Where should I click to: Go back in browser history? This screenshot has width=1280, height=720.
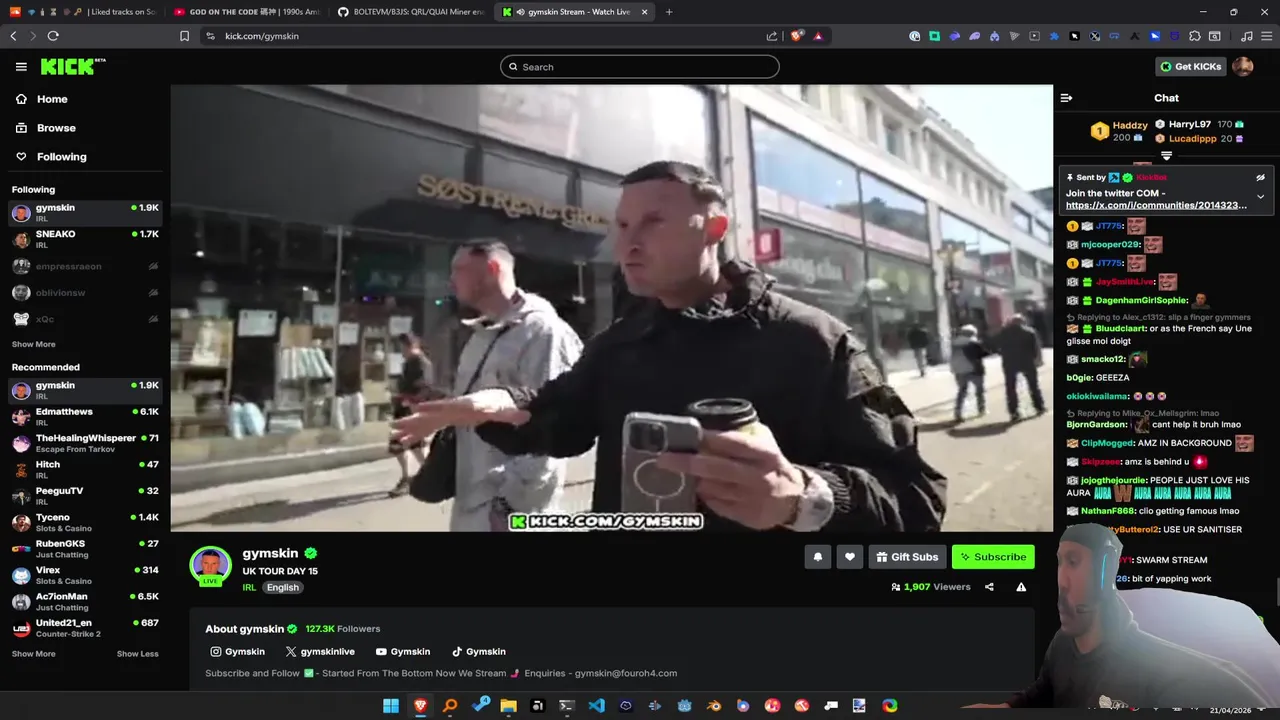[x=13, y=36]
